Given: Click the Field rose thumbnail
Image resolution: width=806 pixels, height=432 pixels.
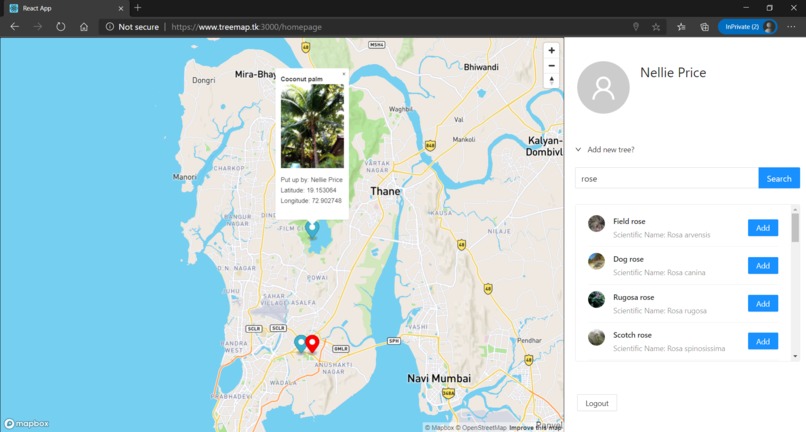Looking at the screenshot, I should (x=596, y=224).
